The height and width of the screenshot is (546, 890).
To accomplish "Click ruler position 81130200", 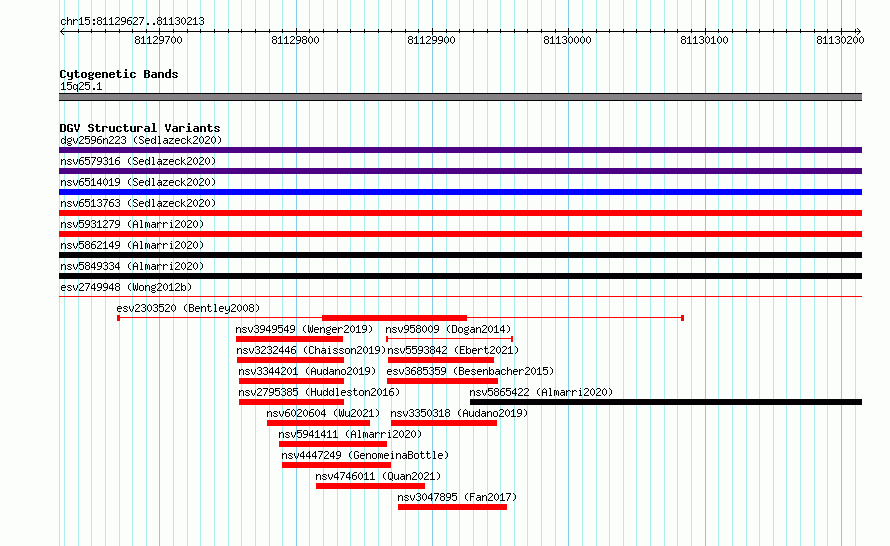I will (841, 40).
